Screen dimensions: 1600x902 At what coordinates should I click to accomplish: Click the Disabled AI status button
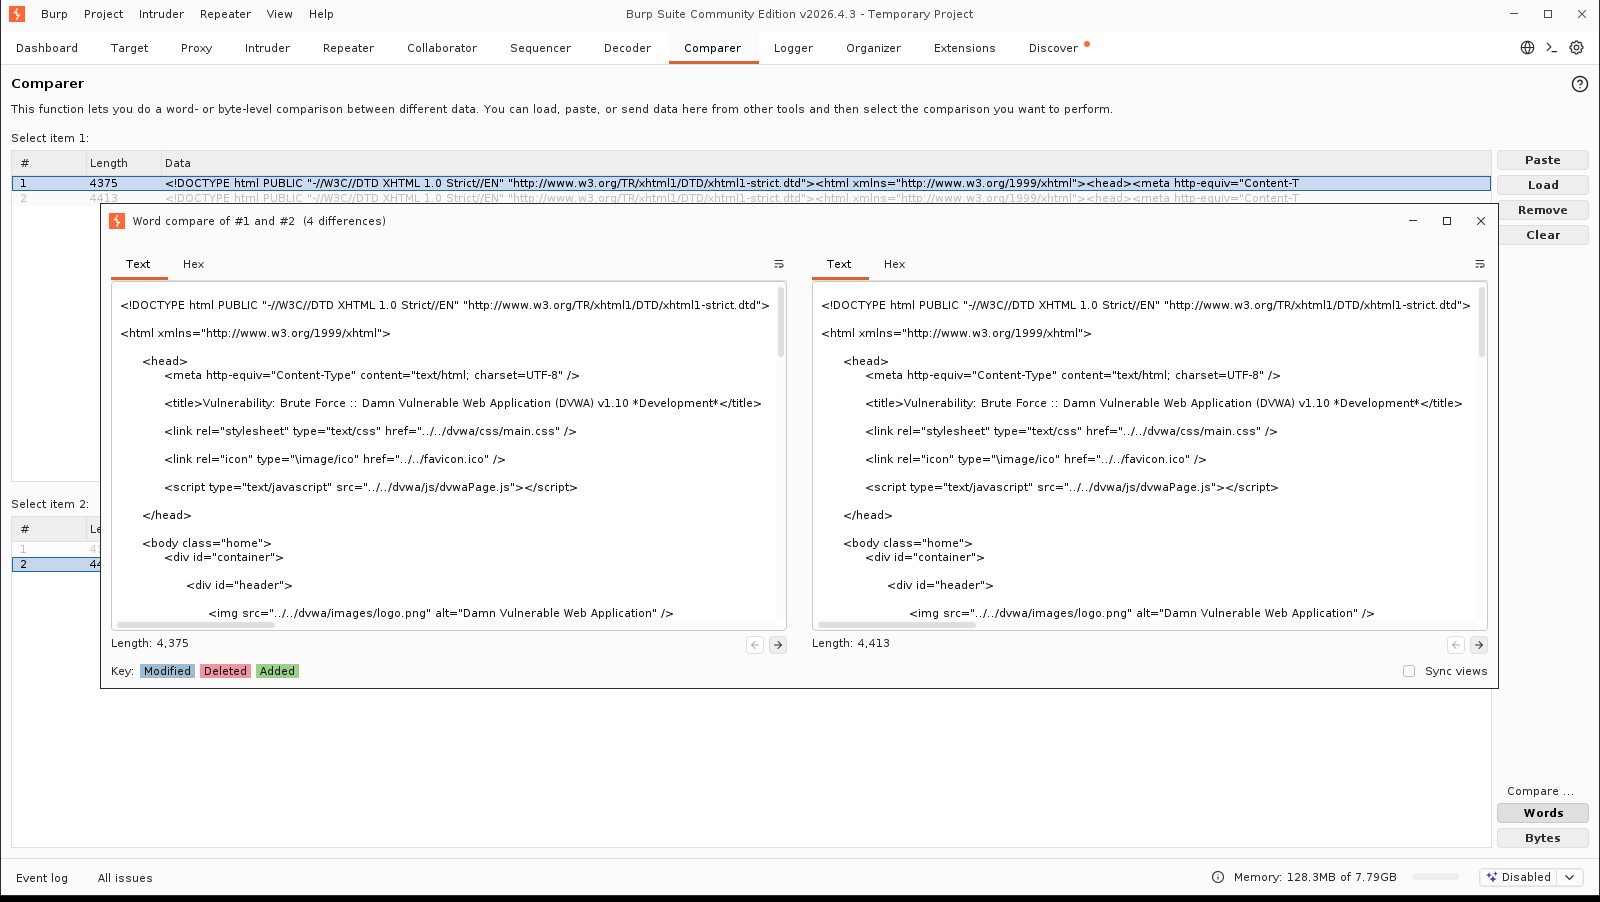point(1519,877)
